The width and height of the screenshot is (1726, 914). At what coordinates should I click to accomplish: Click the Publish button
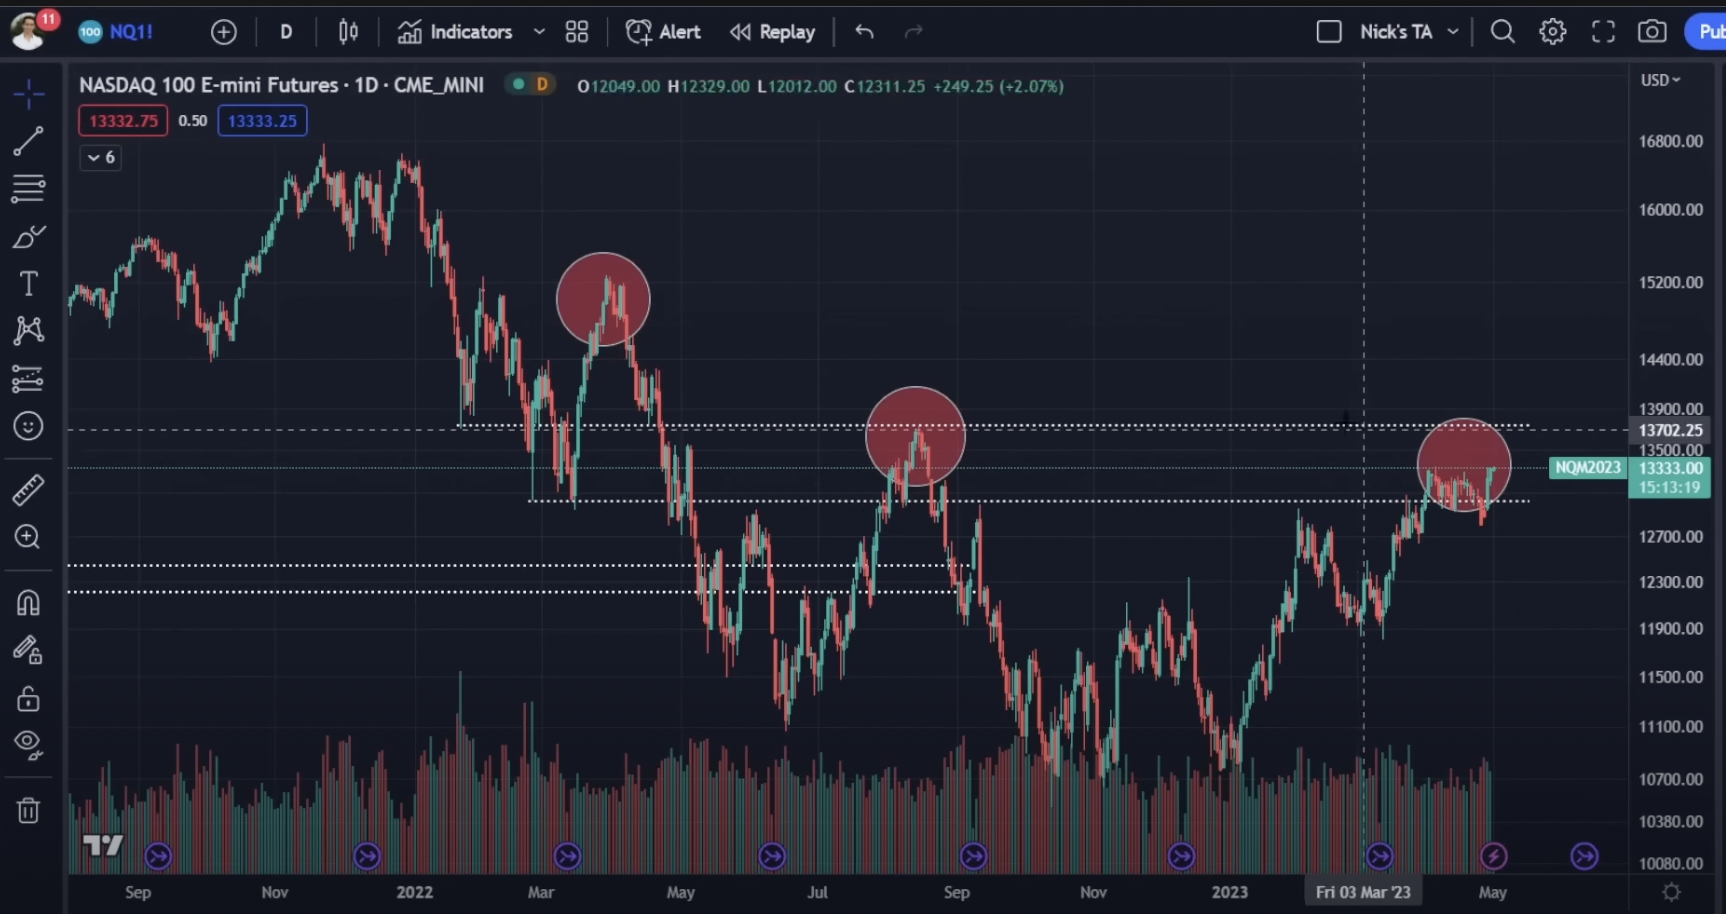1707,32
